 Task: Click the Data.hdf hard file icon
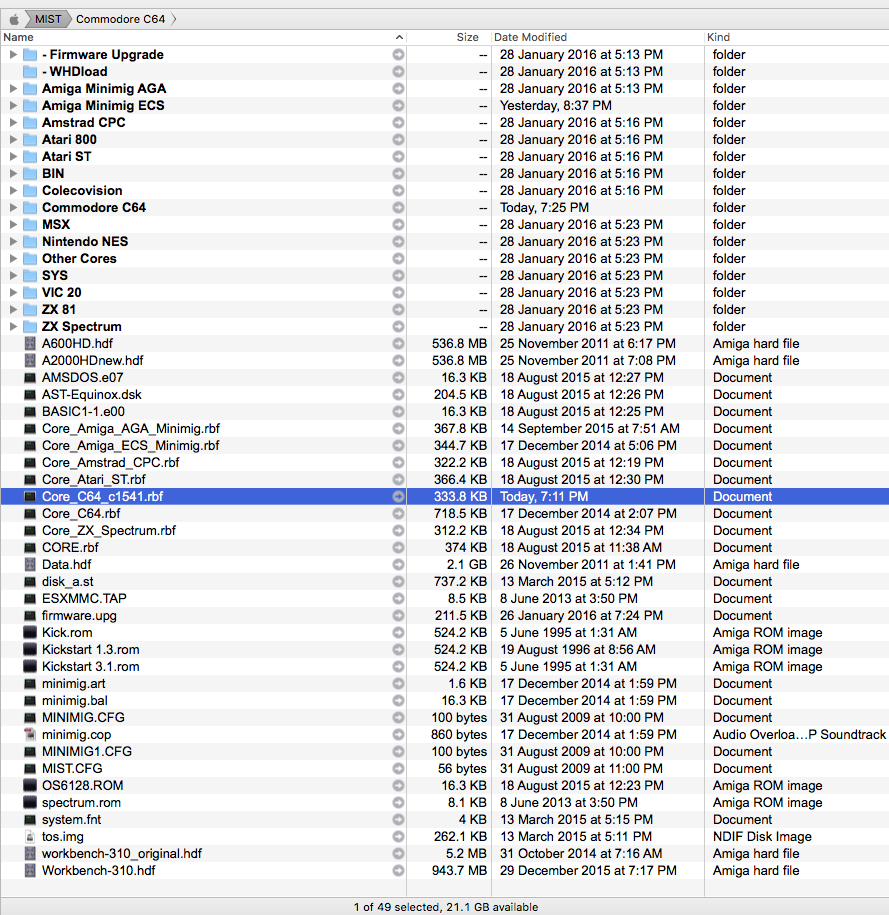pyautogui.click(x=30, y=564)
